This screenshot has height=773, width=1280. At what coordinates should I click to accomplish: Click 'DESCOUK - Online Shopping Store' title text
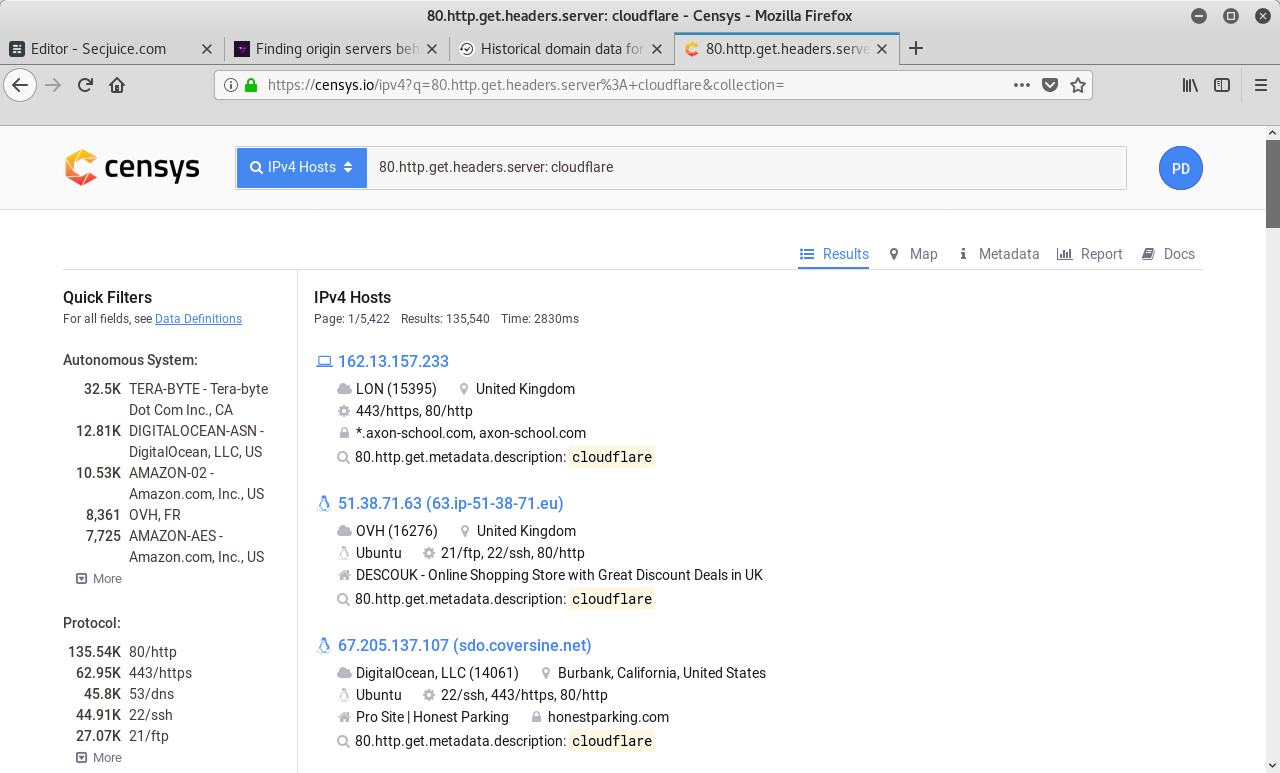(559, 575)
